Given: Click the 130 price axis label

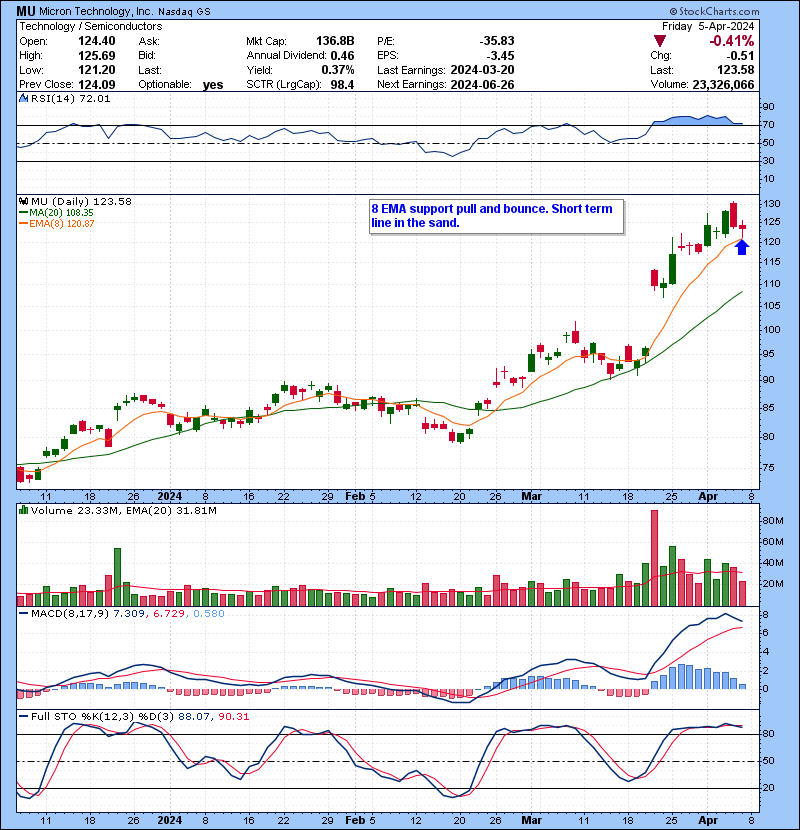Looking at the screenshot, I should (x=771, y=204).
